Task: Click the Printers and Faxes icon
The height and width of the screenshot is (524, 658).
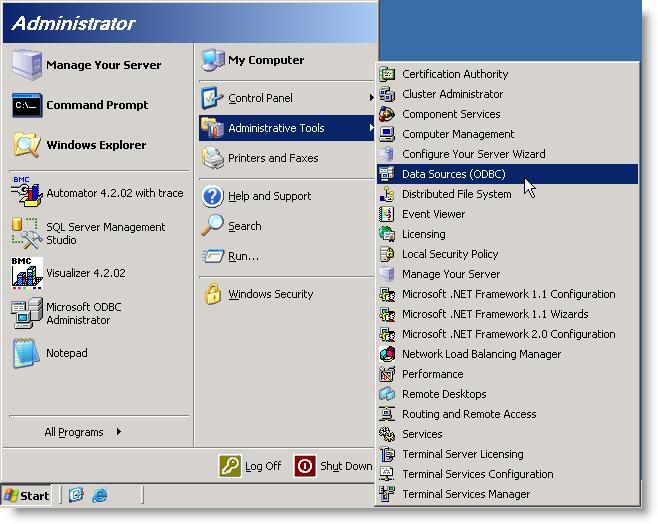Action: [x=213, y=158]
